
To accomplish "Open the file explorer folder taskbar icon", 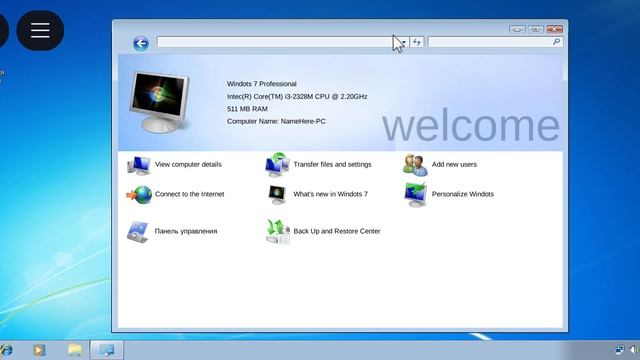I will 75,350.
